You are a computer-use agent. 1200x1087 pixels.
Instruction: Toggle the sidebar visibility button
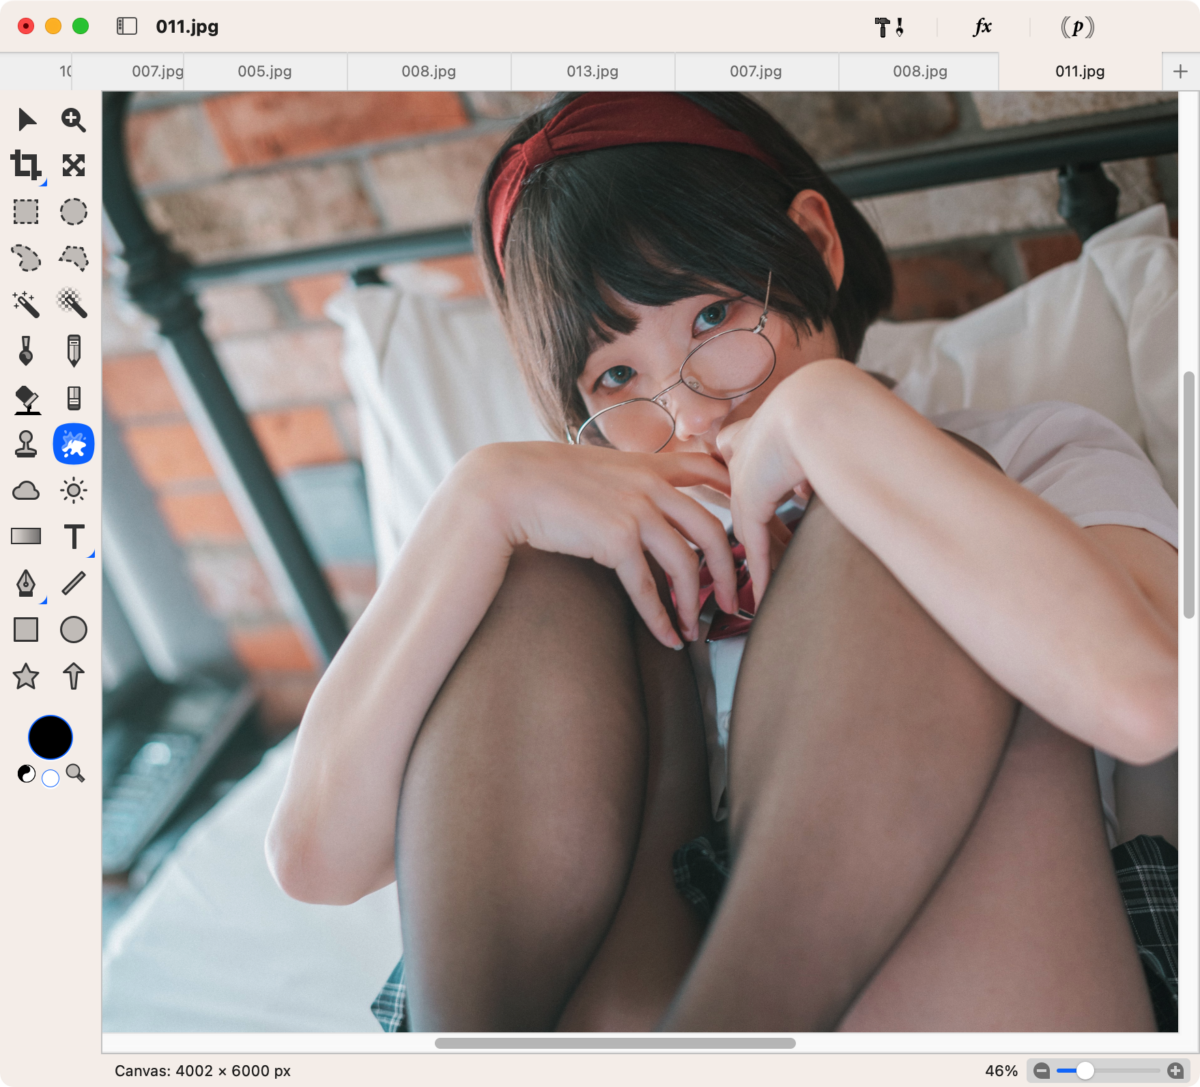coord(127,27)
